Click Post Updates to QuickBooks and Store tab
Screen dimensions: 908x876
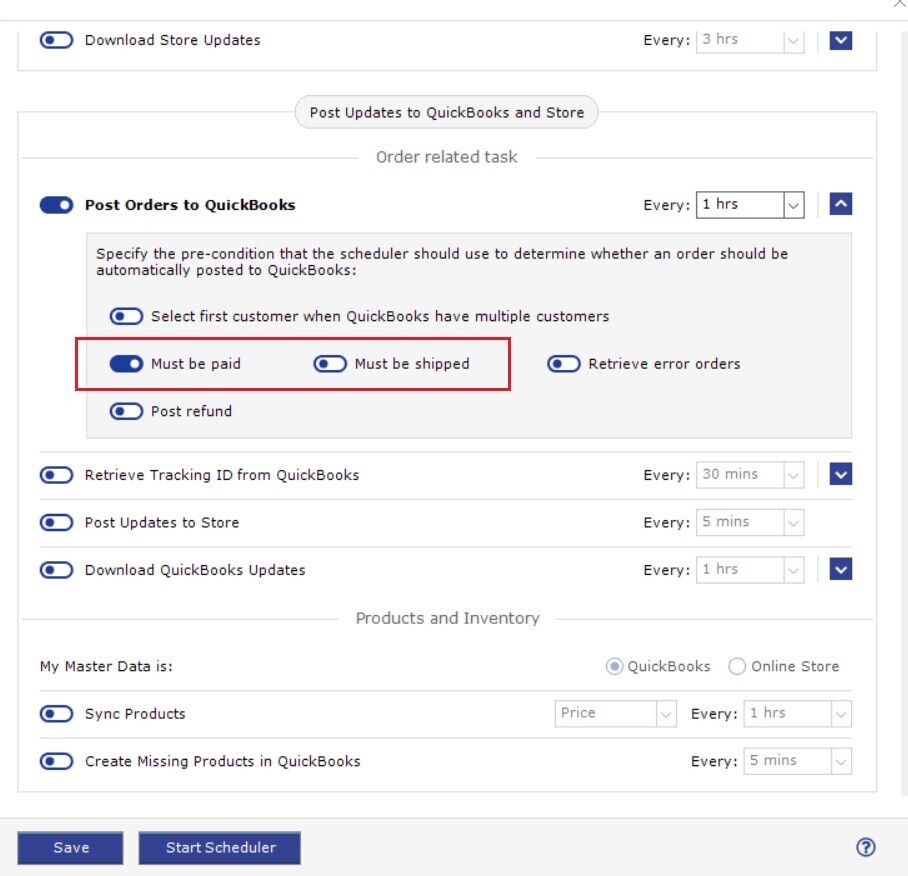pyautogui.click(x=446, y=113)
